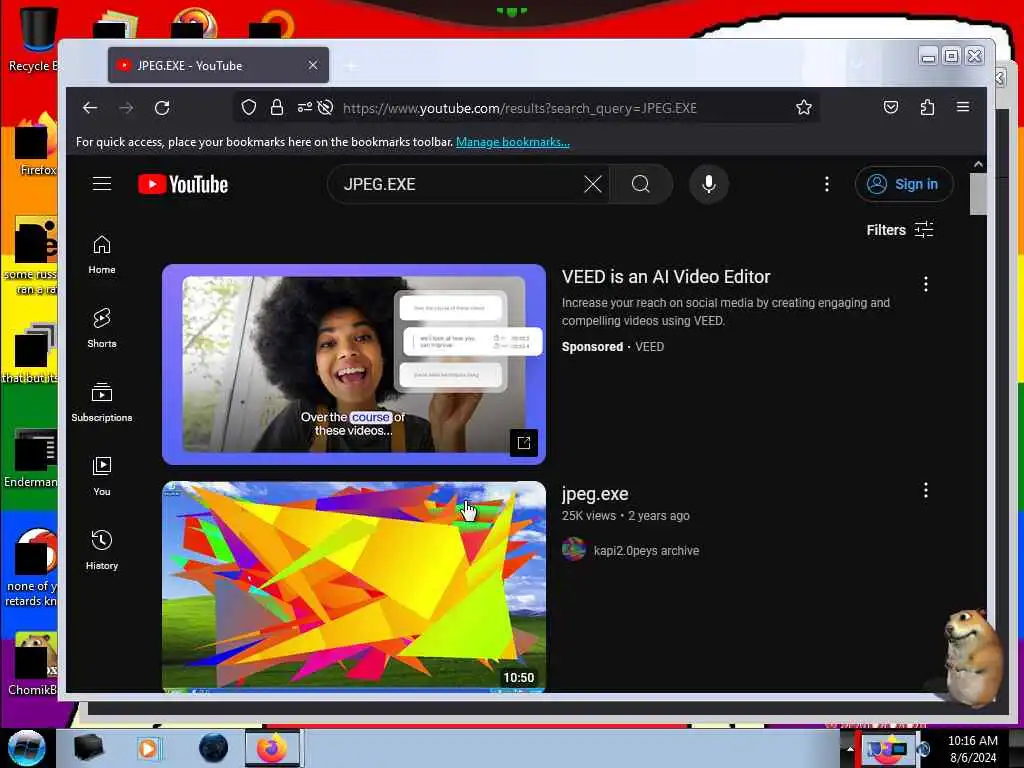The width and height of the screenshot is (1024, 768).
Task: Bookmark this page with the star icon
Action: coord(804,107)
